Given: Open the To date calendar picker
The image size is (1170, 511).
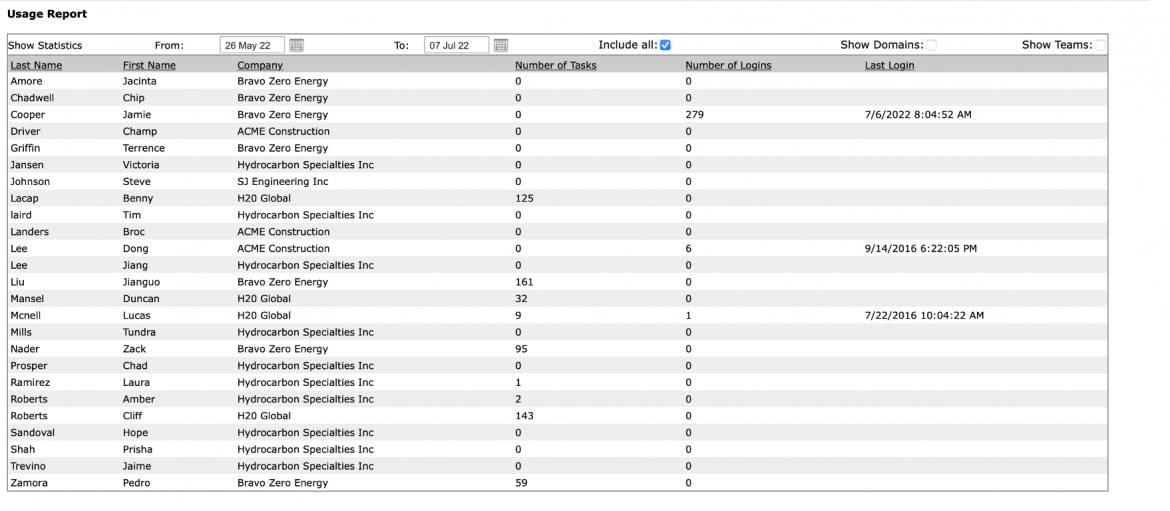Looking at the screenshot, I should pyautogui.click(x=501, y=46).
